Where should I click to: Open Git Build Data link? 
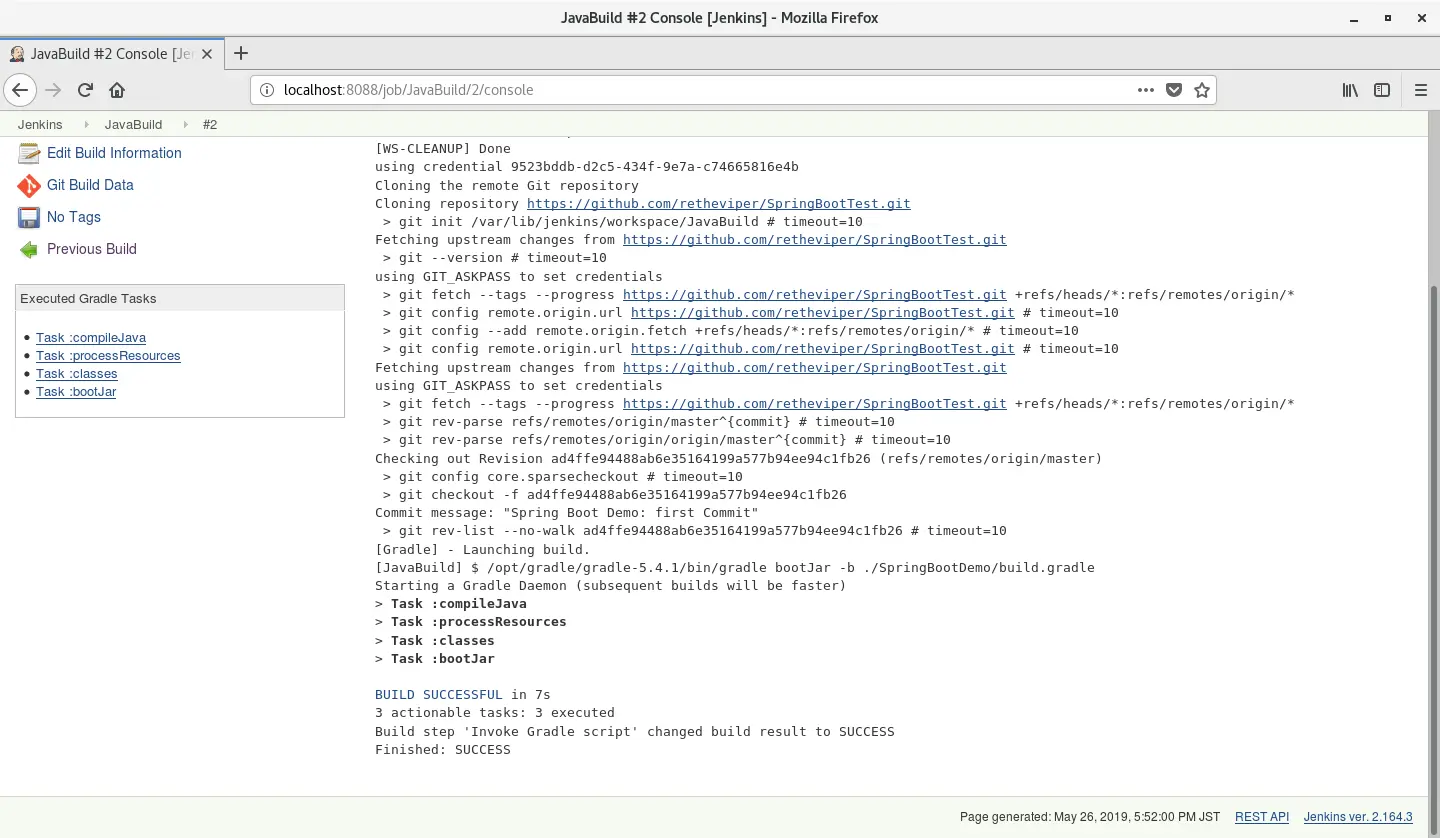[90, 185]
